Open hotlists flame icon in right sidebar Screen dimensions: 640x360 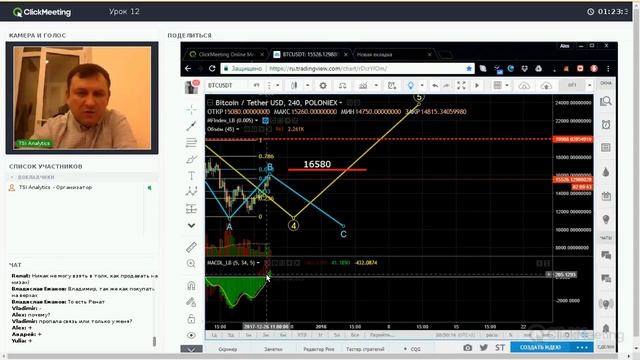pyautogui.click(x=606, y=172)
